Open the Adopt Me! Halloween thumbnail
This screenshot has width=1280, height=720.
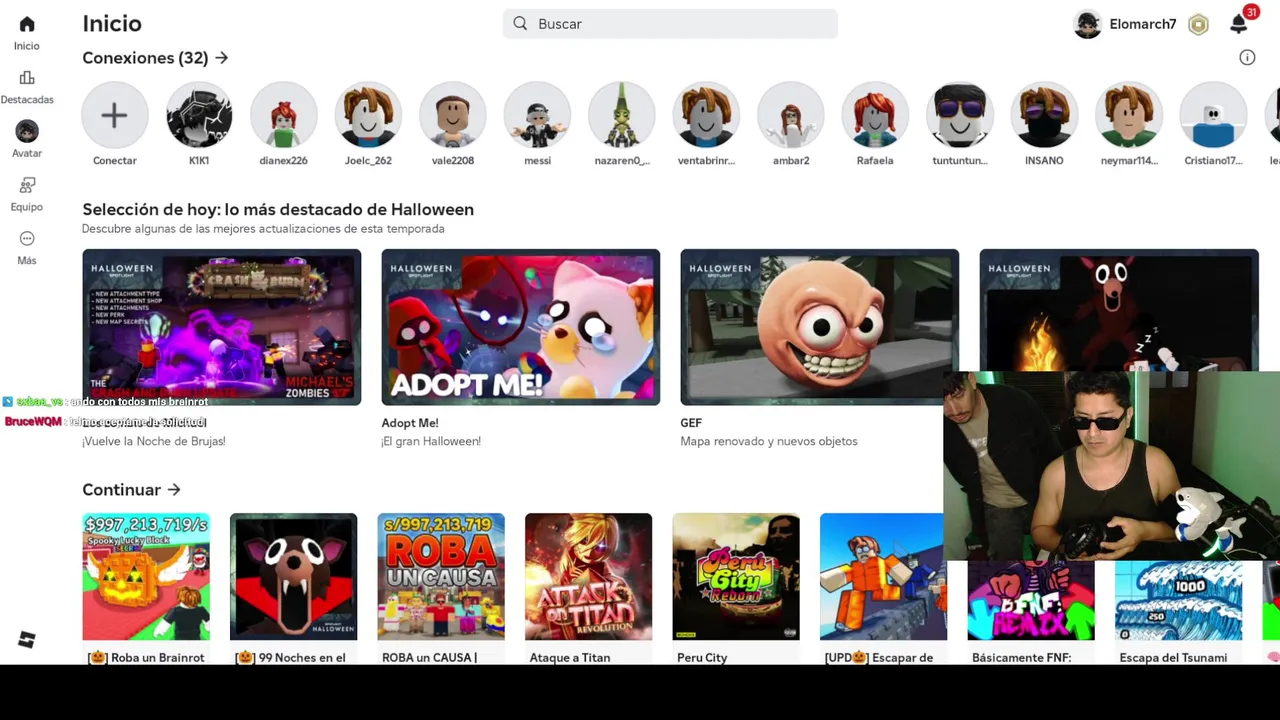click(520, 327)
